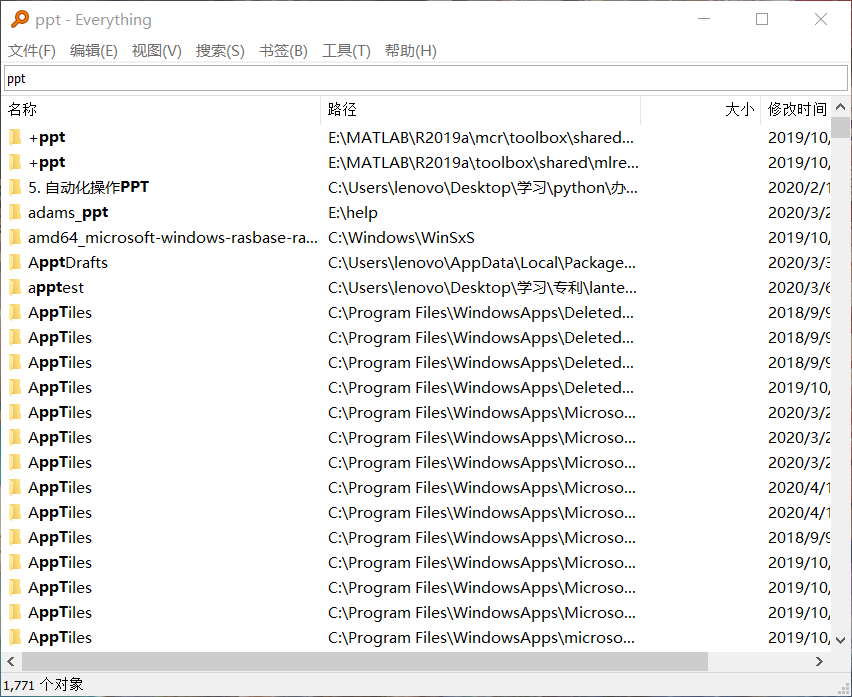Image resolution: width=852 pixels, height=697 pixels.
Task: Click the horizontal scrollbar thumb
Action: (365, 661)
